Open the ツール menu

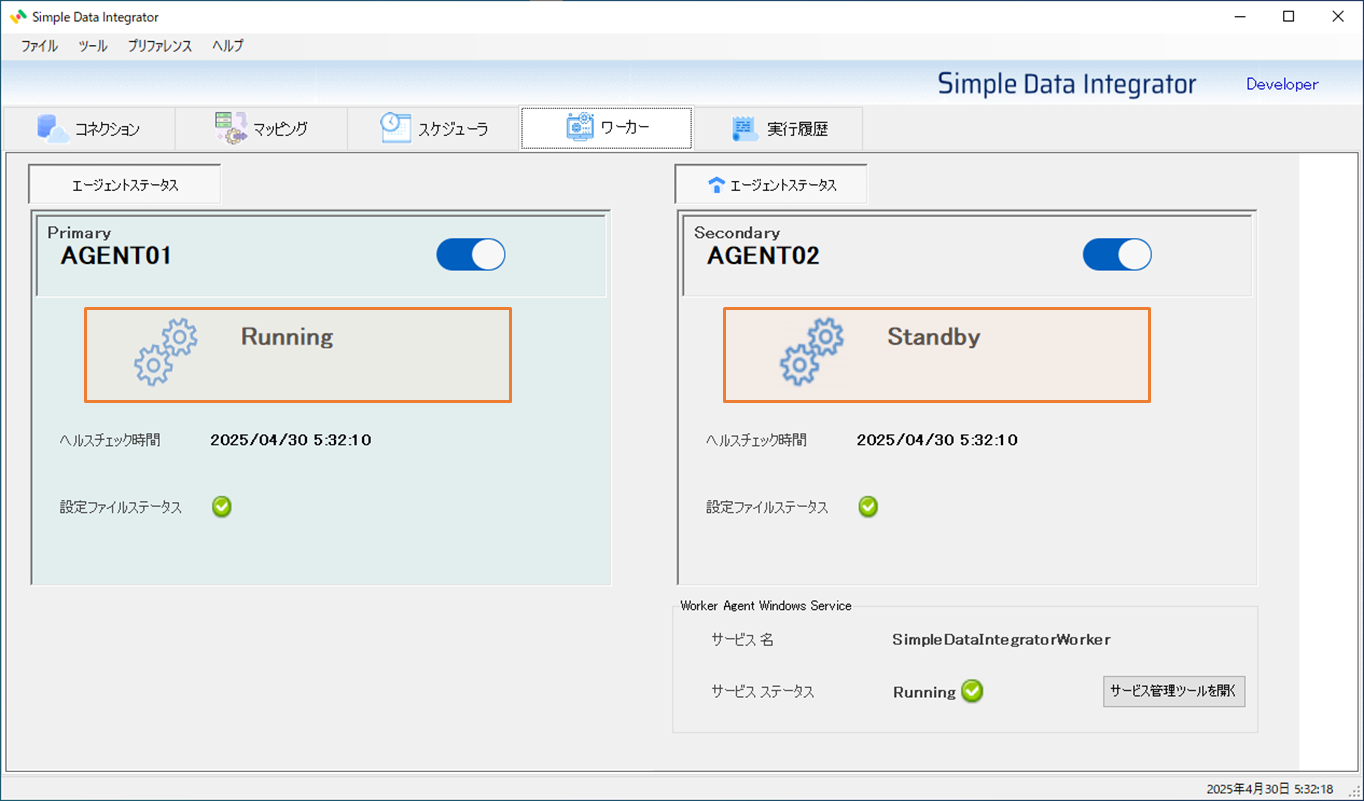pos(93,46)
